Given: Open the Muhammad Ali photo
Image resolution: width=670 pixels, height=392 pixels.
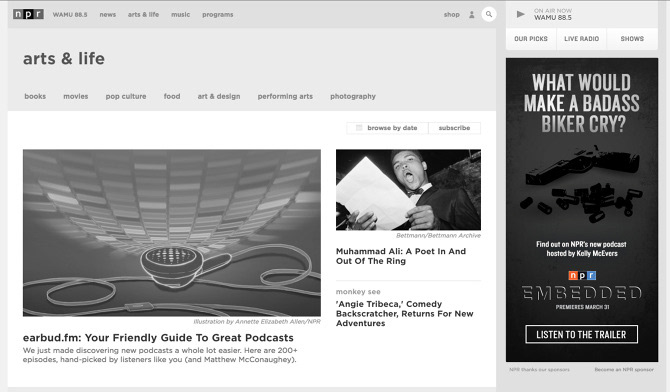Looking at the screenshot, I should 408,190.
